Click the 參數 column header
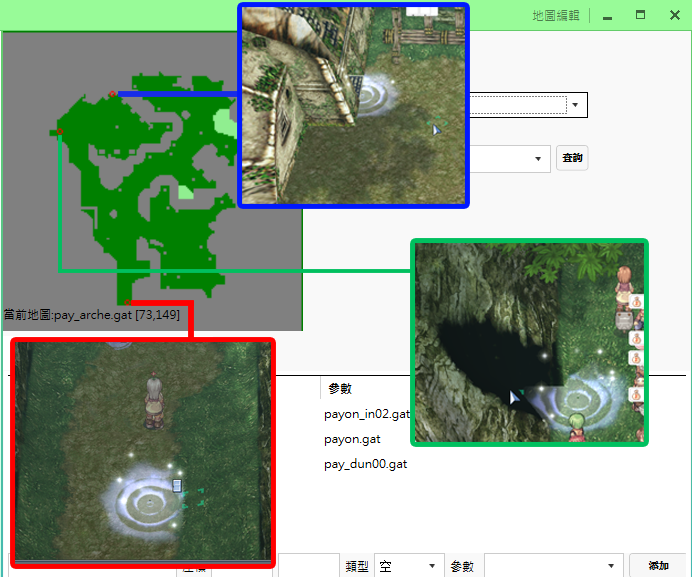Screen dimensions: 692x577 point(340,389)
